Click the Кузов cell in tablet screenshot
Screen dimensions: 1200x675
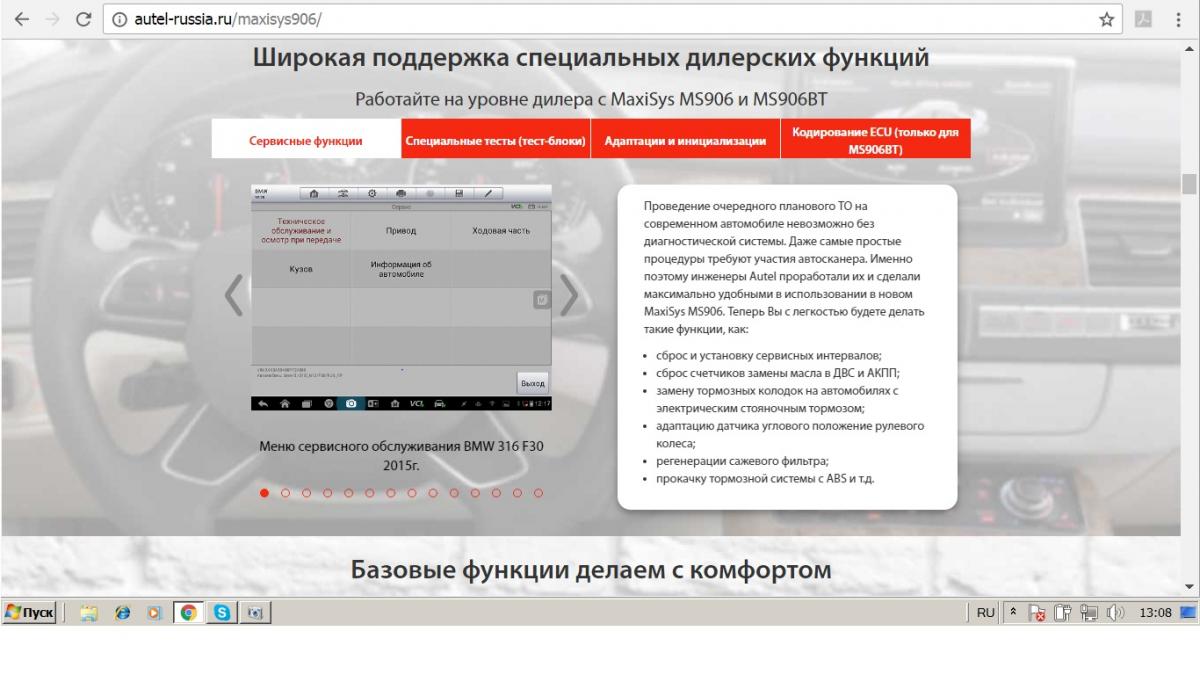coord(301,269)
